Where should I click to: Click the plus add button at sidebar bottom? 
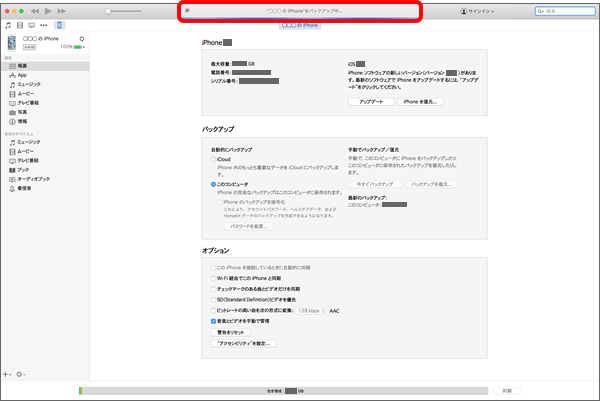pos(7,374)
